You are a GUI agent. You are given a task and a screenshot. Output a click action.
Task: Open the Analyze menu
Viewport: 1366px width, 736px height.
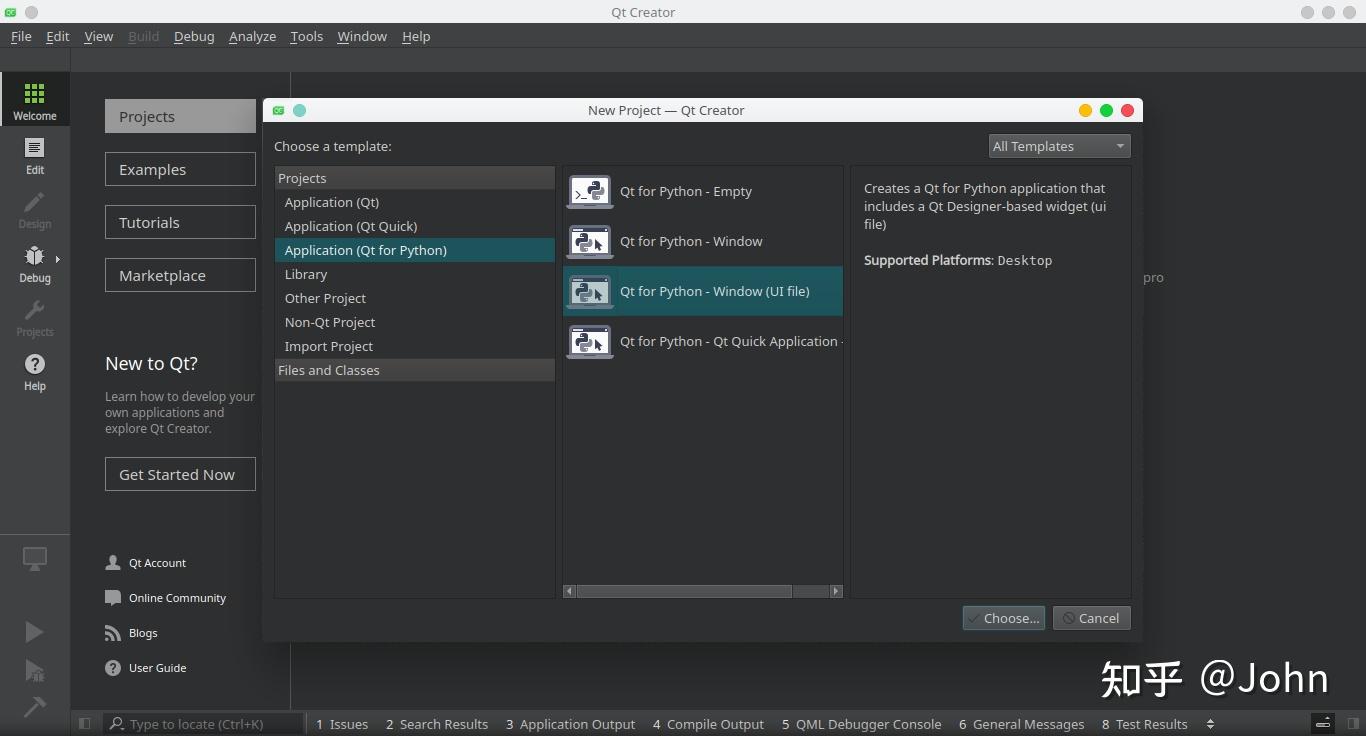click(x=252, y=36)
